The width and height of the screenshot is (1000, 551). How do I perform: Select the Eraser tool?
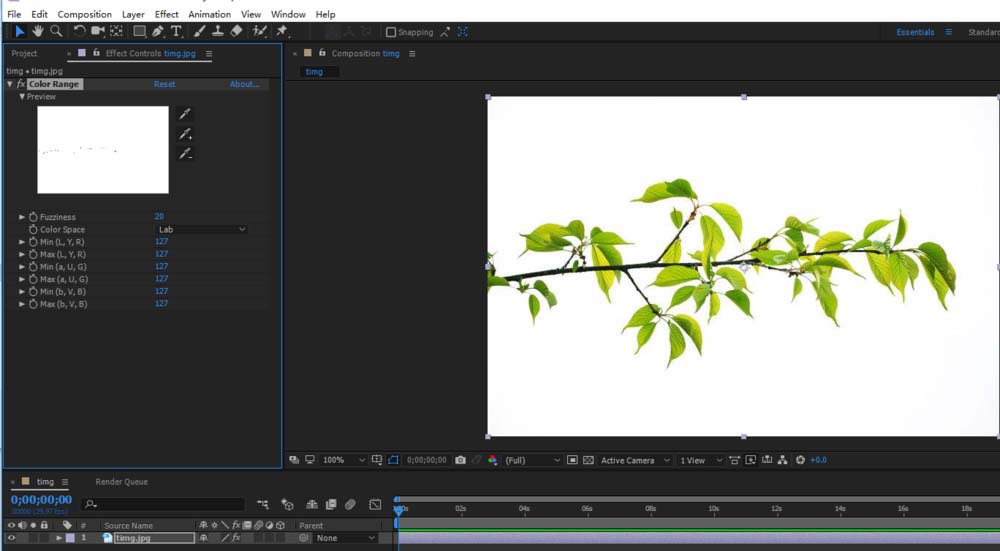(x=236, y=32)
